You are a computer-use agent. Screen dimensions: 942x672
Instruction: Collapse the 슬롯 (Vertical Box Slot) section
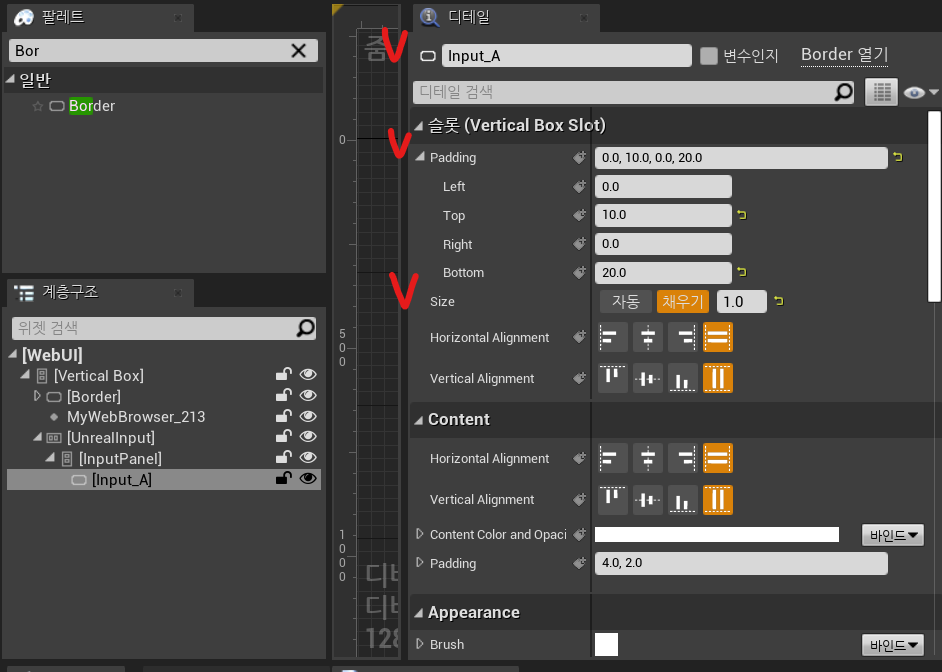tap(419, 126)
